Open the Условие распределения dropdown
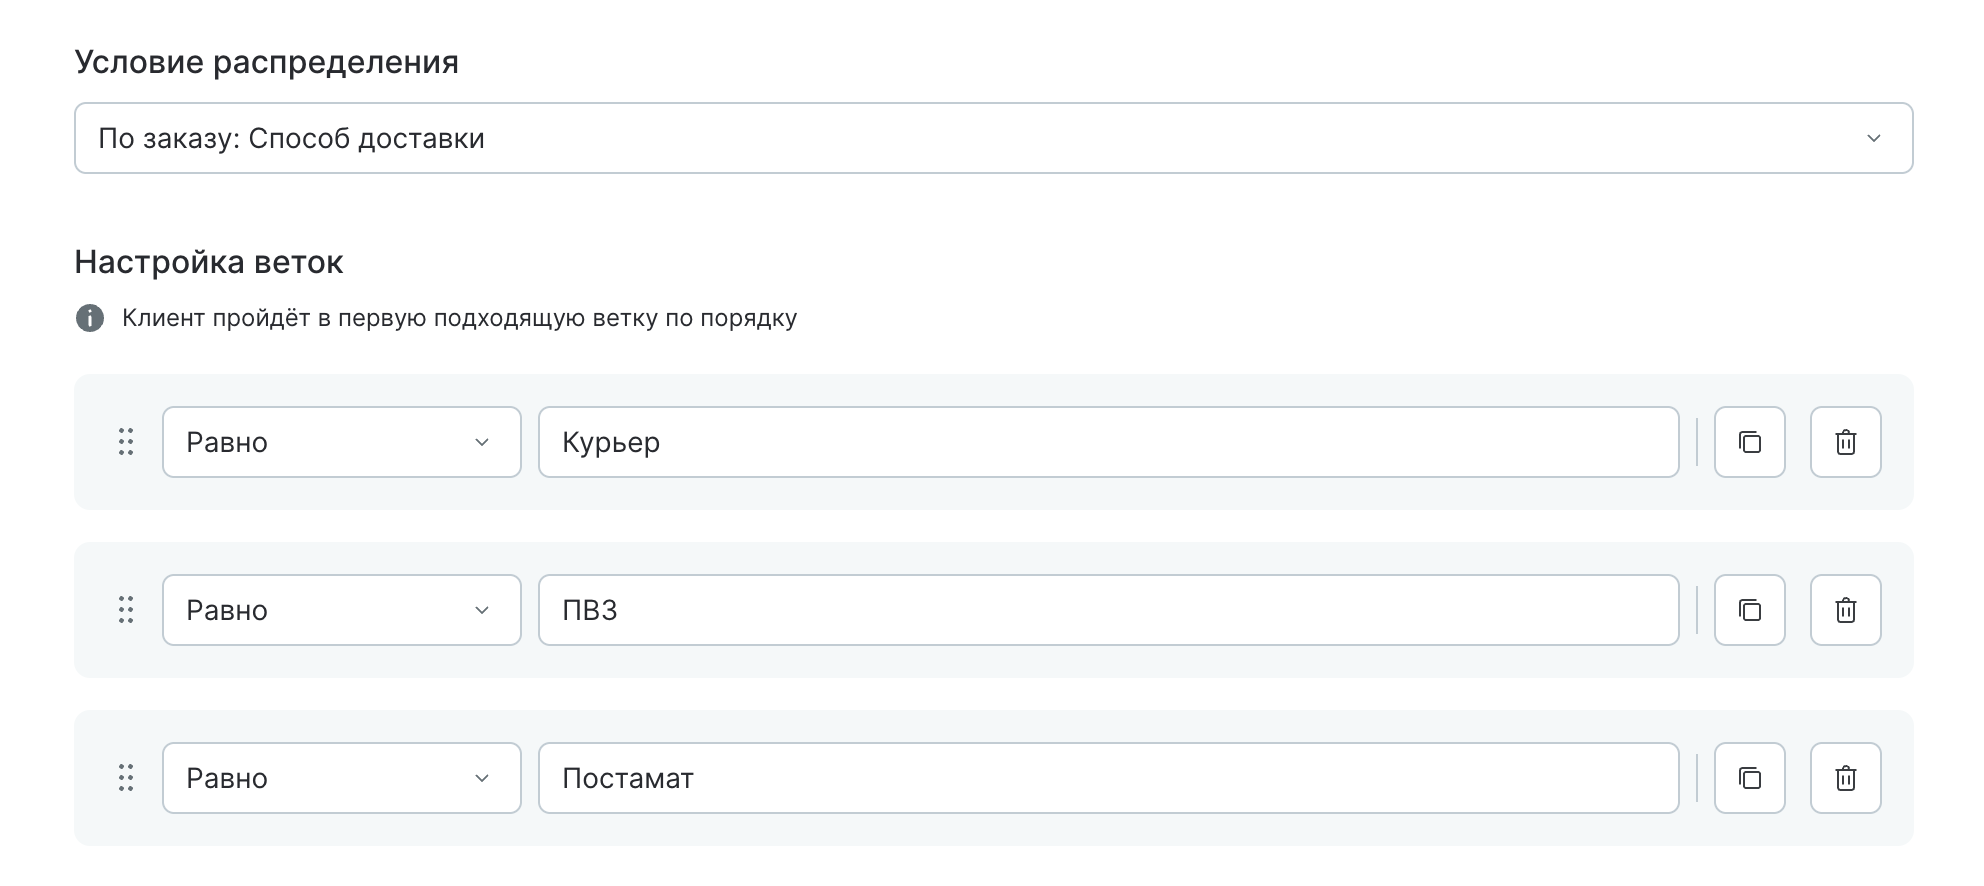 [x=992, y=138]
